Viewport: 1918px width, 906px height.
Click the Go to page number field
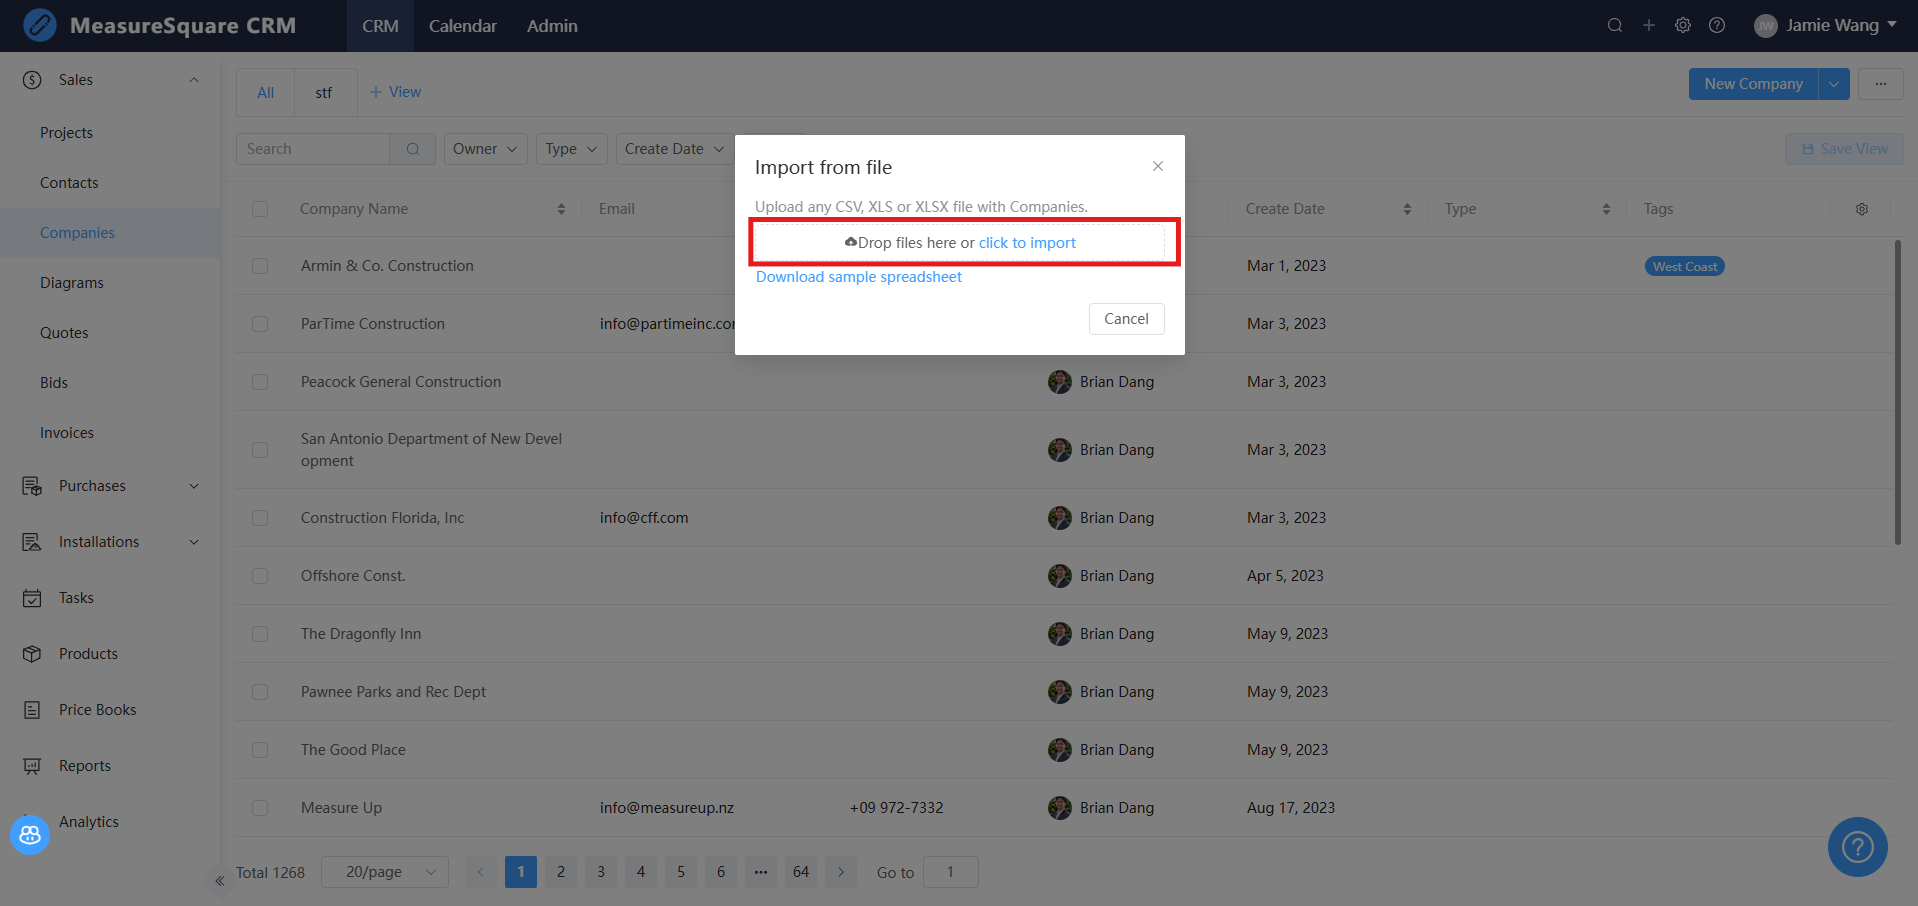pos(951,872)
